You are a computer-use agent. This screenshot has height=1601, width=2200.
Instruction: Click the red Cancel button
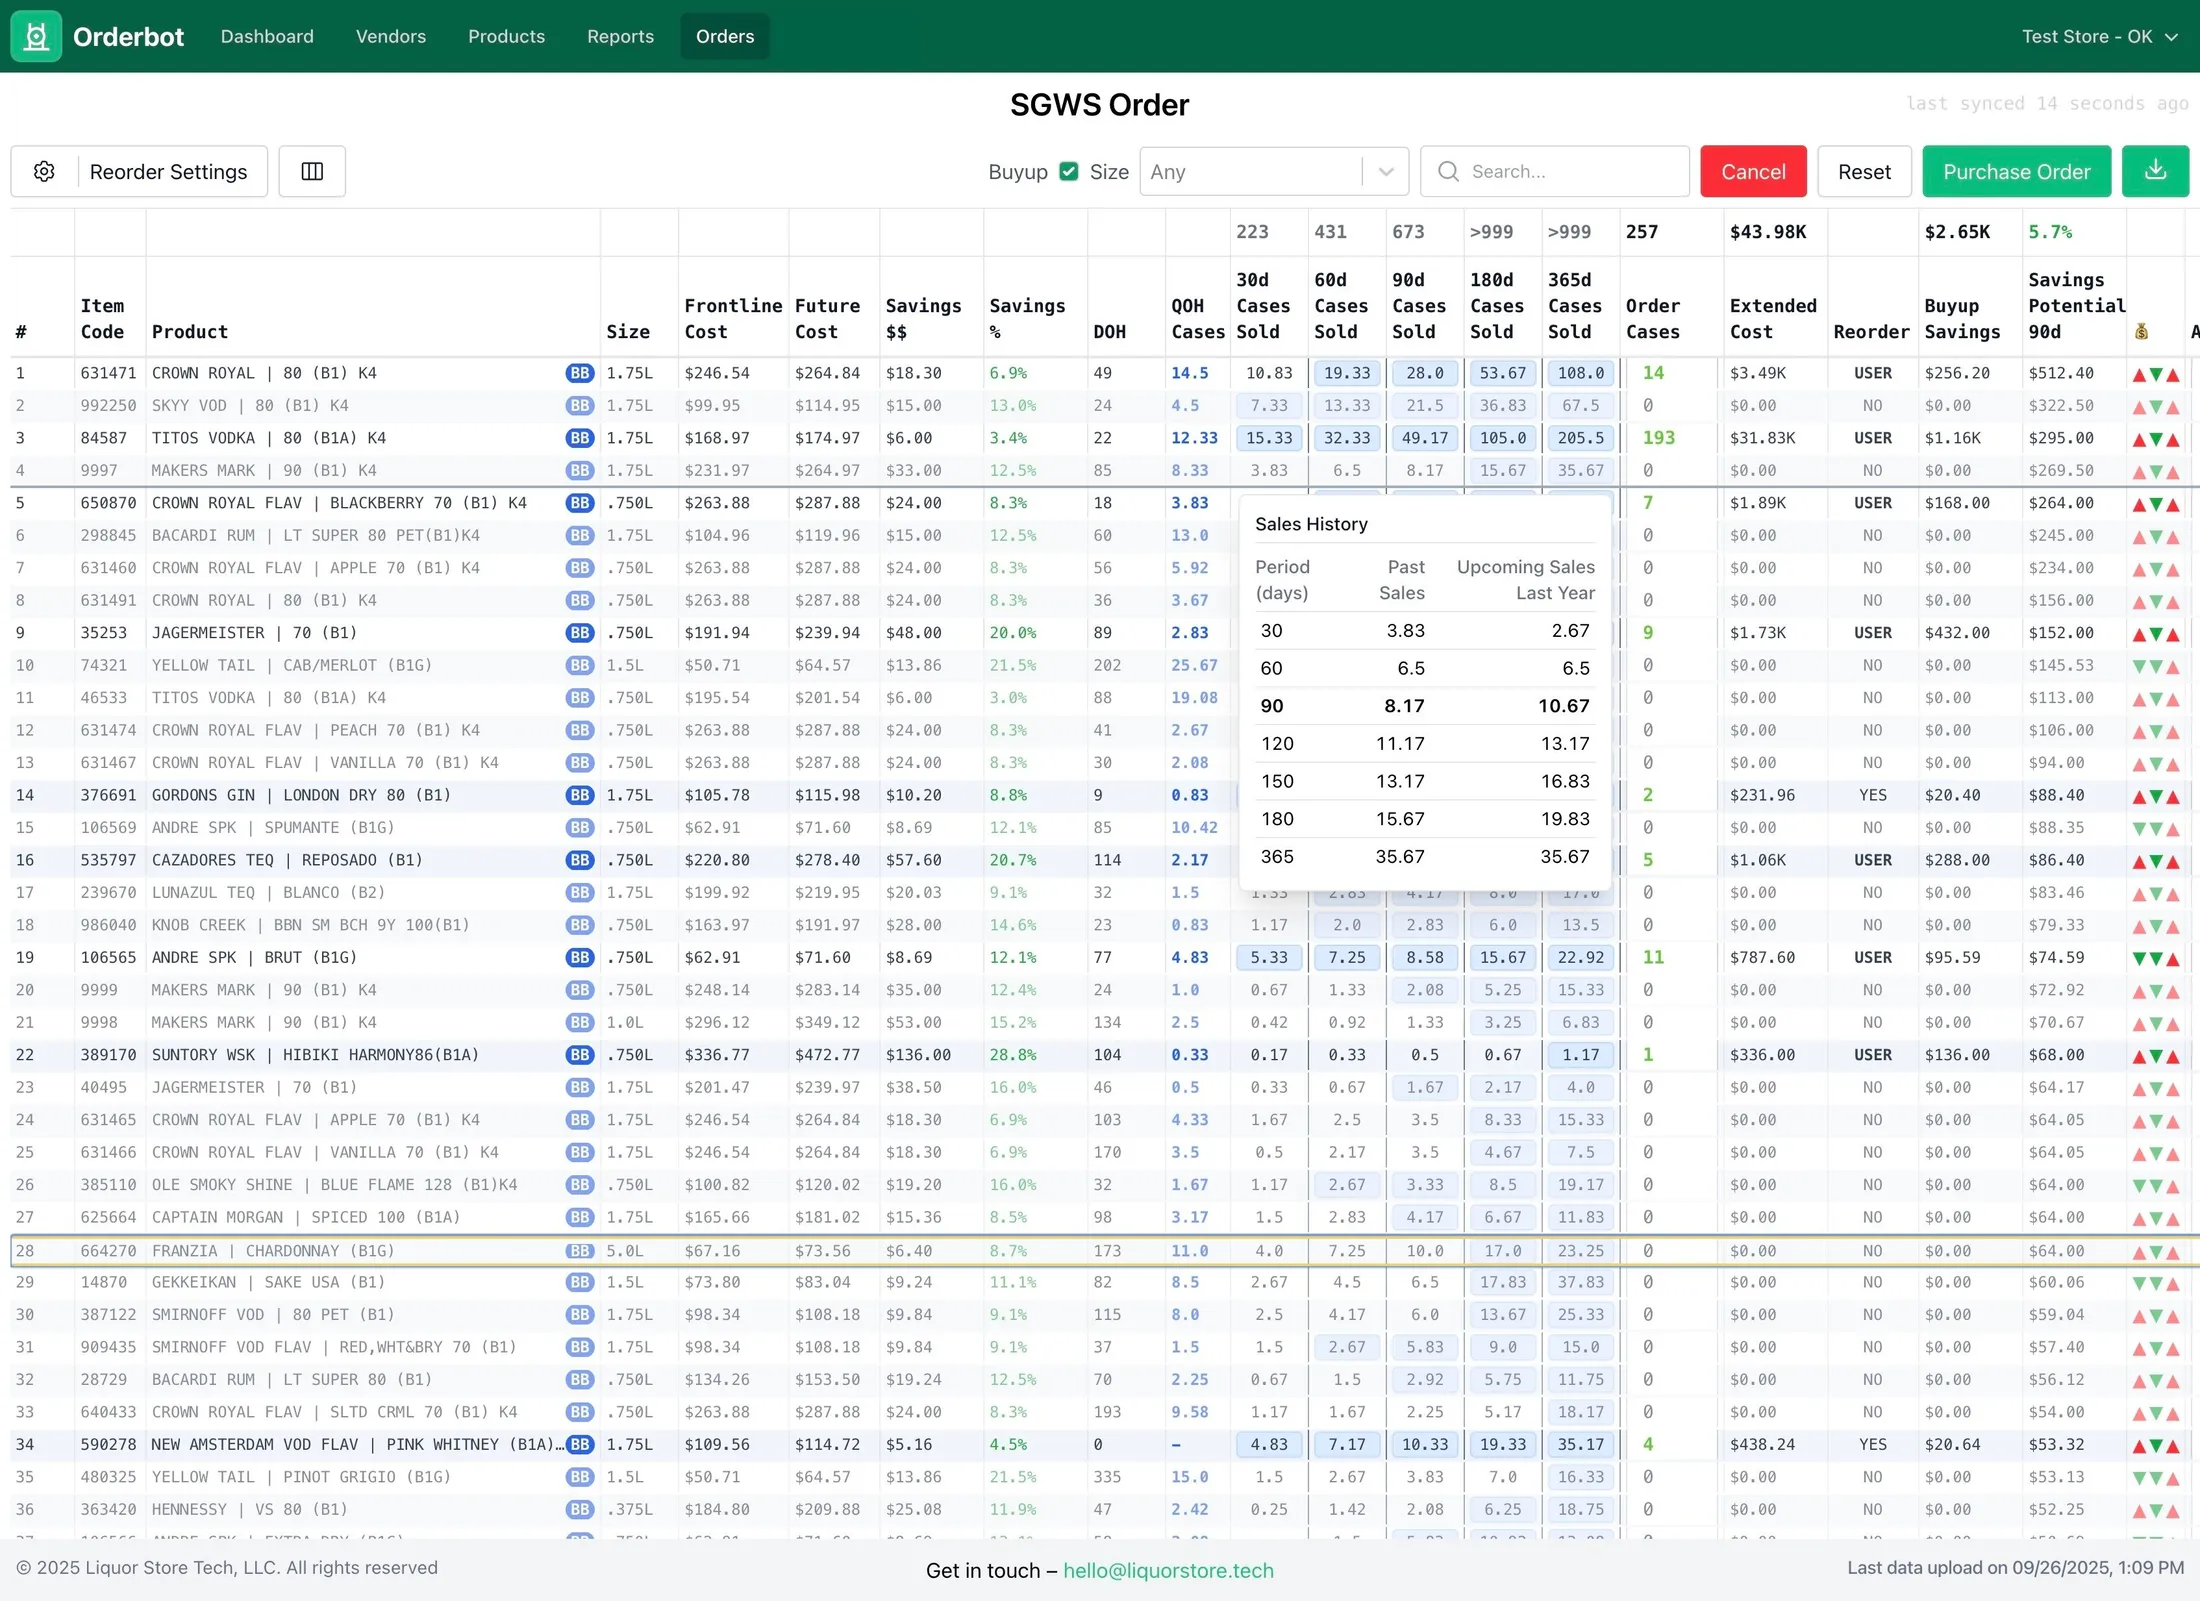coord(1753,171)
